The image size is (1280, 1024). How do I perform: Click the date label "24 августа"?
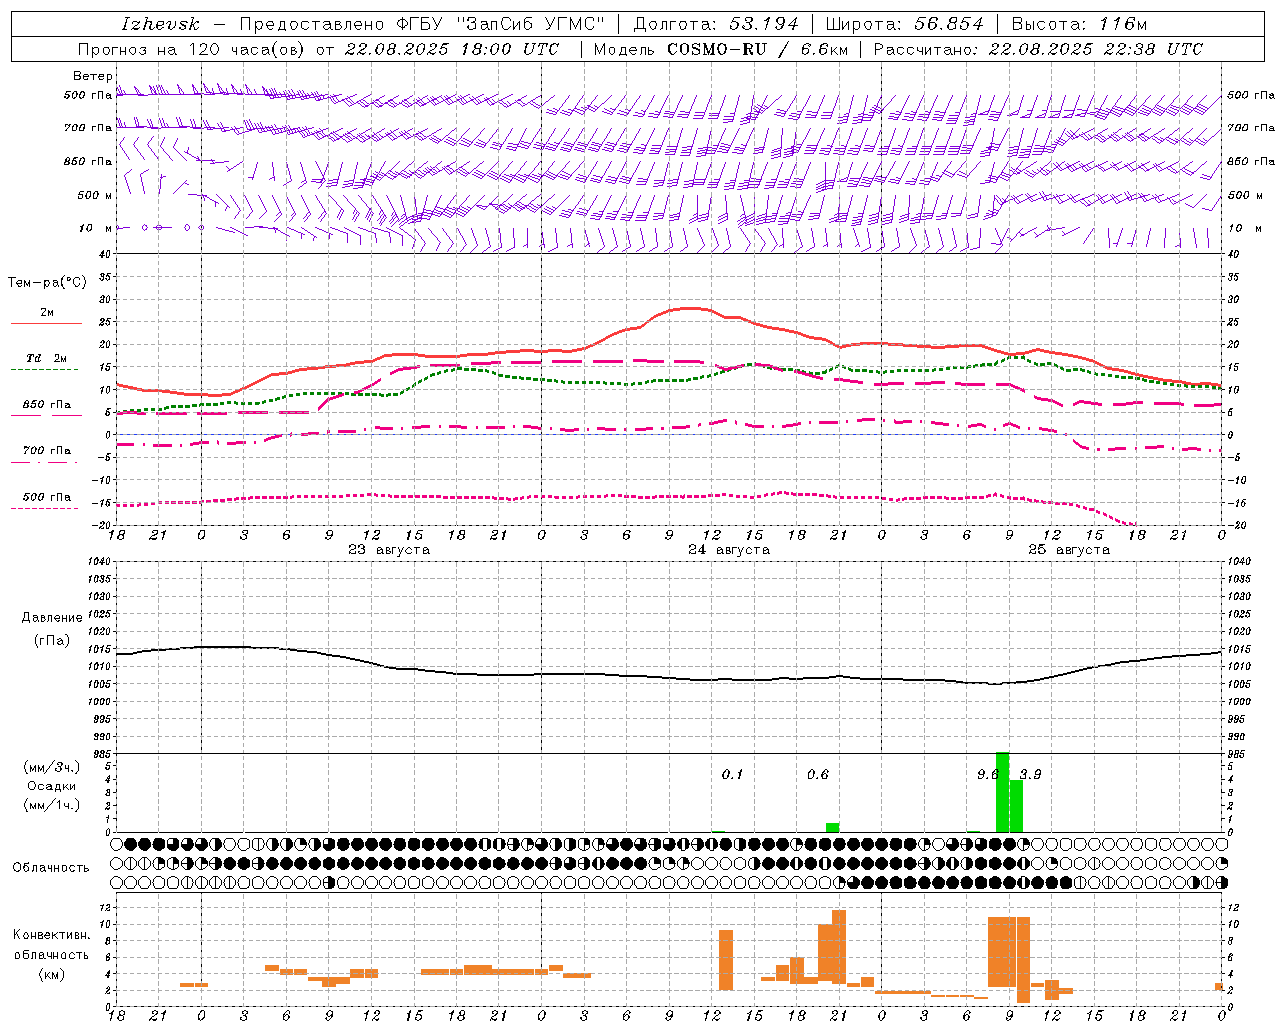(x=729, y=550)
